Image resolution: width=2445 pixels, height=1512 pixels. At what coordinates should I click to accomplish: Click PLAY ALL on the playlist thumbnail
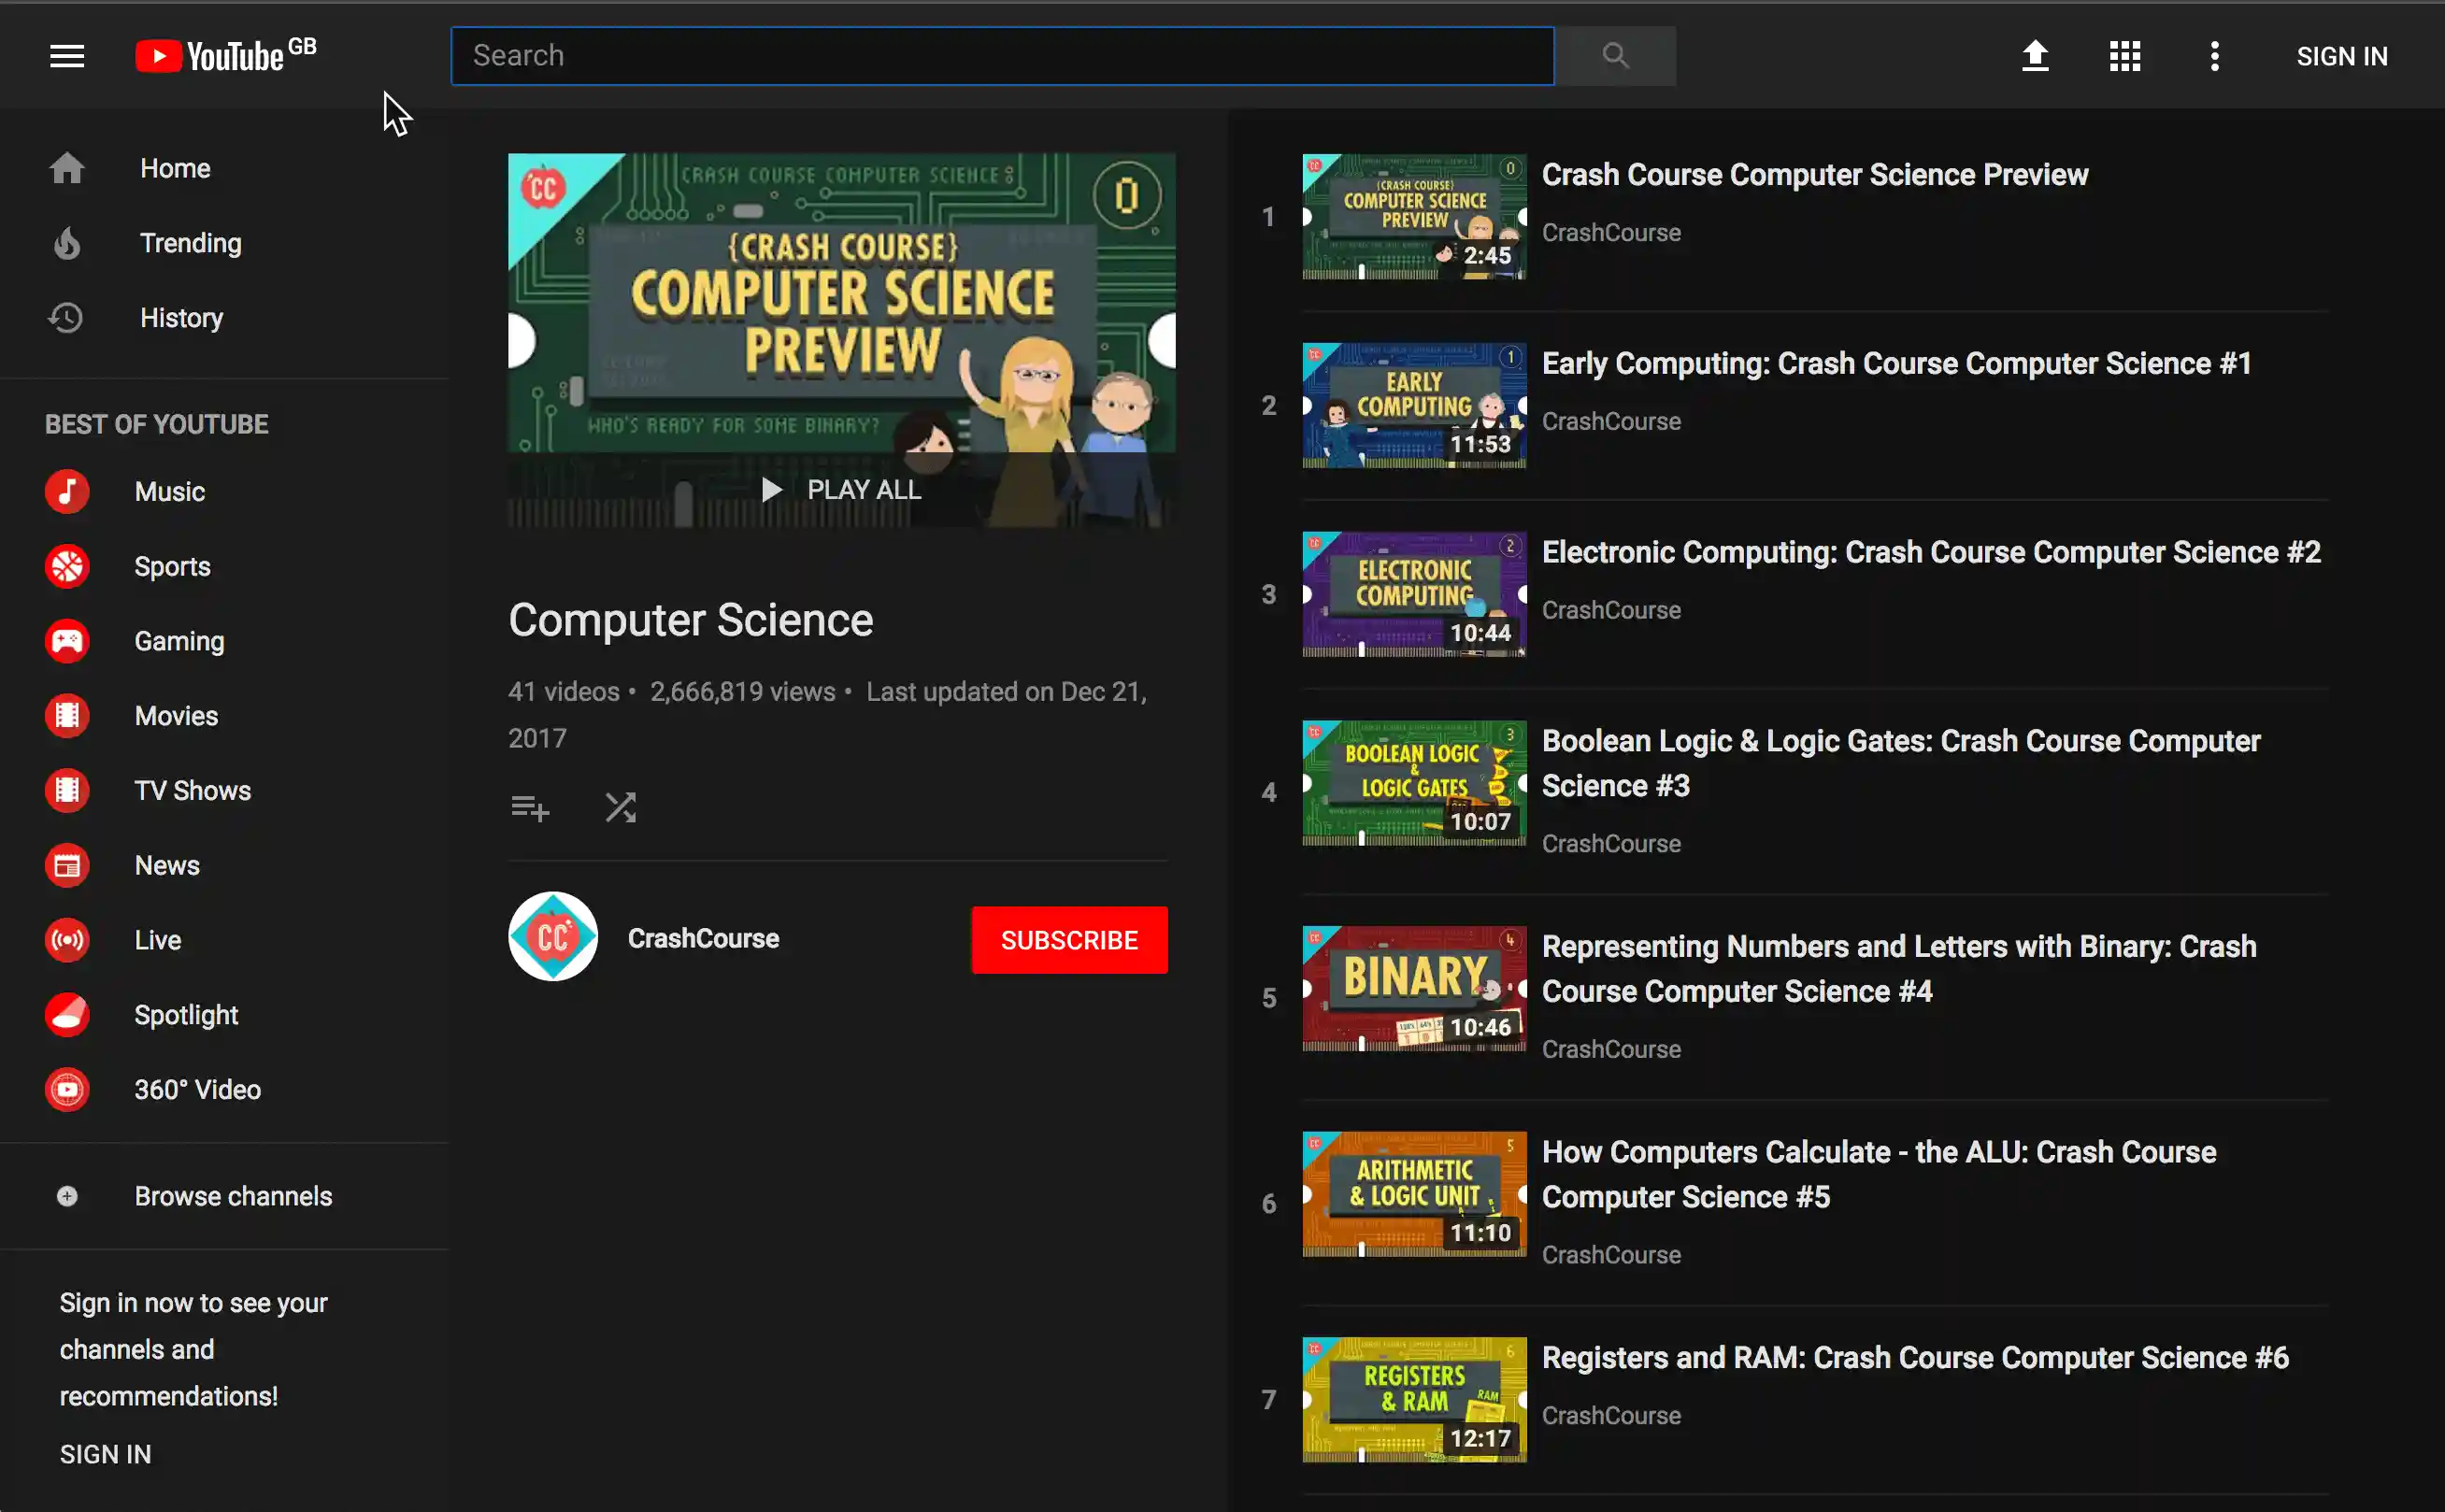[842, 489]
